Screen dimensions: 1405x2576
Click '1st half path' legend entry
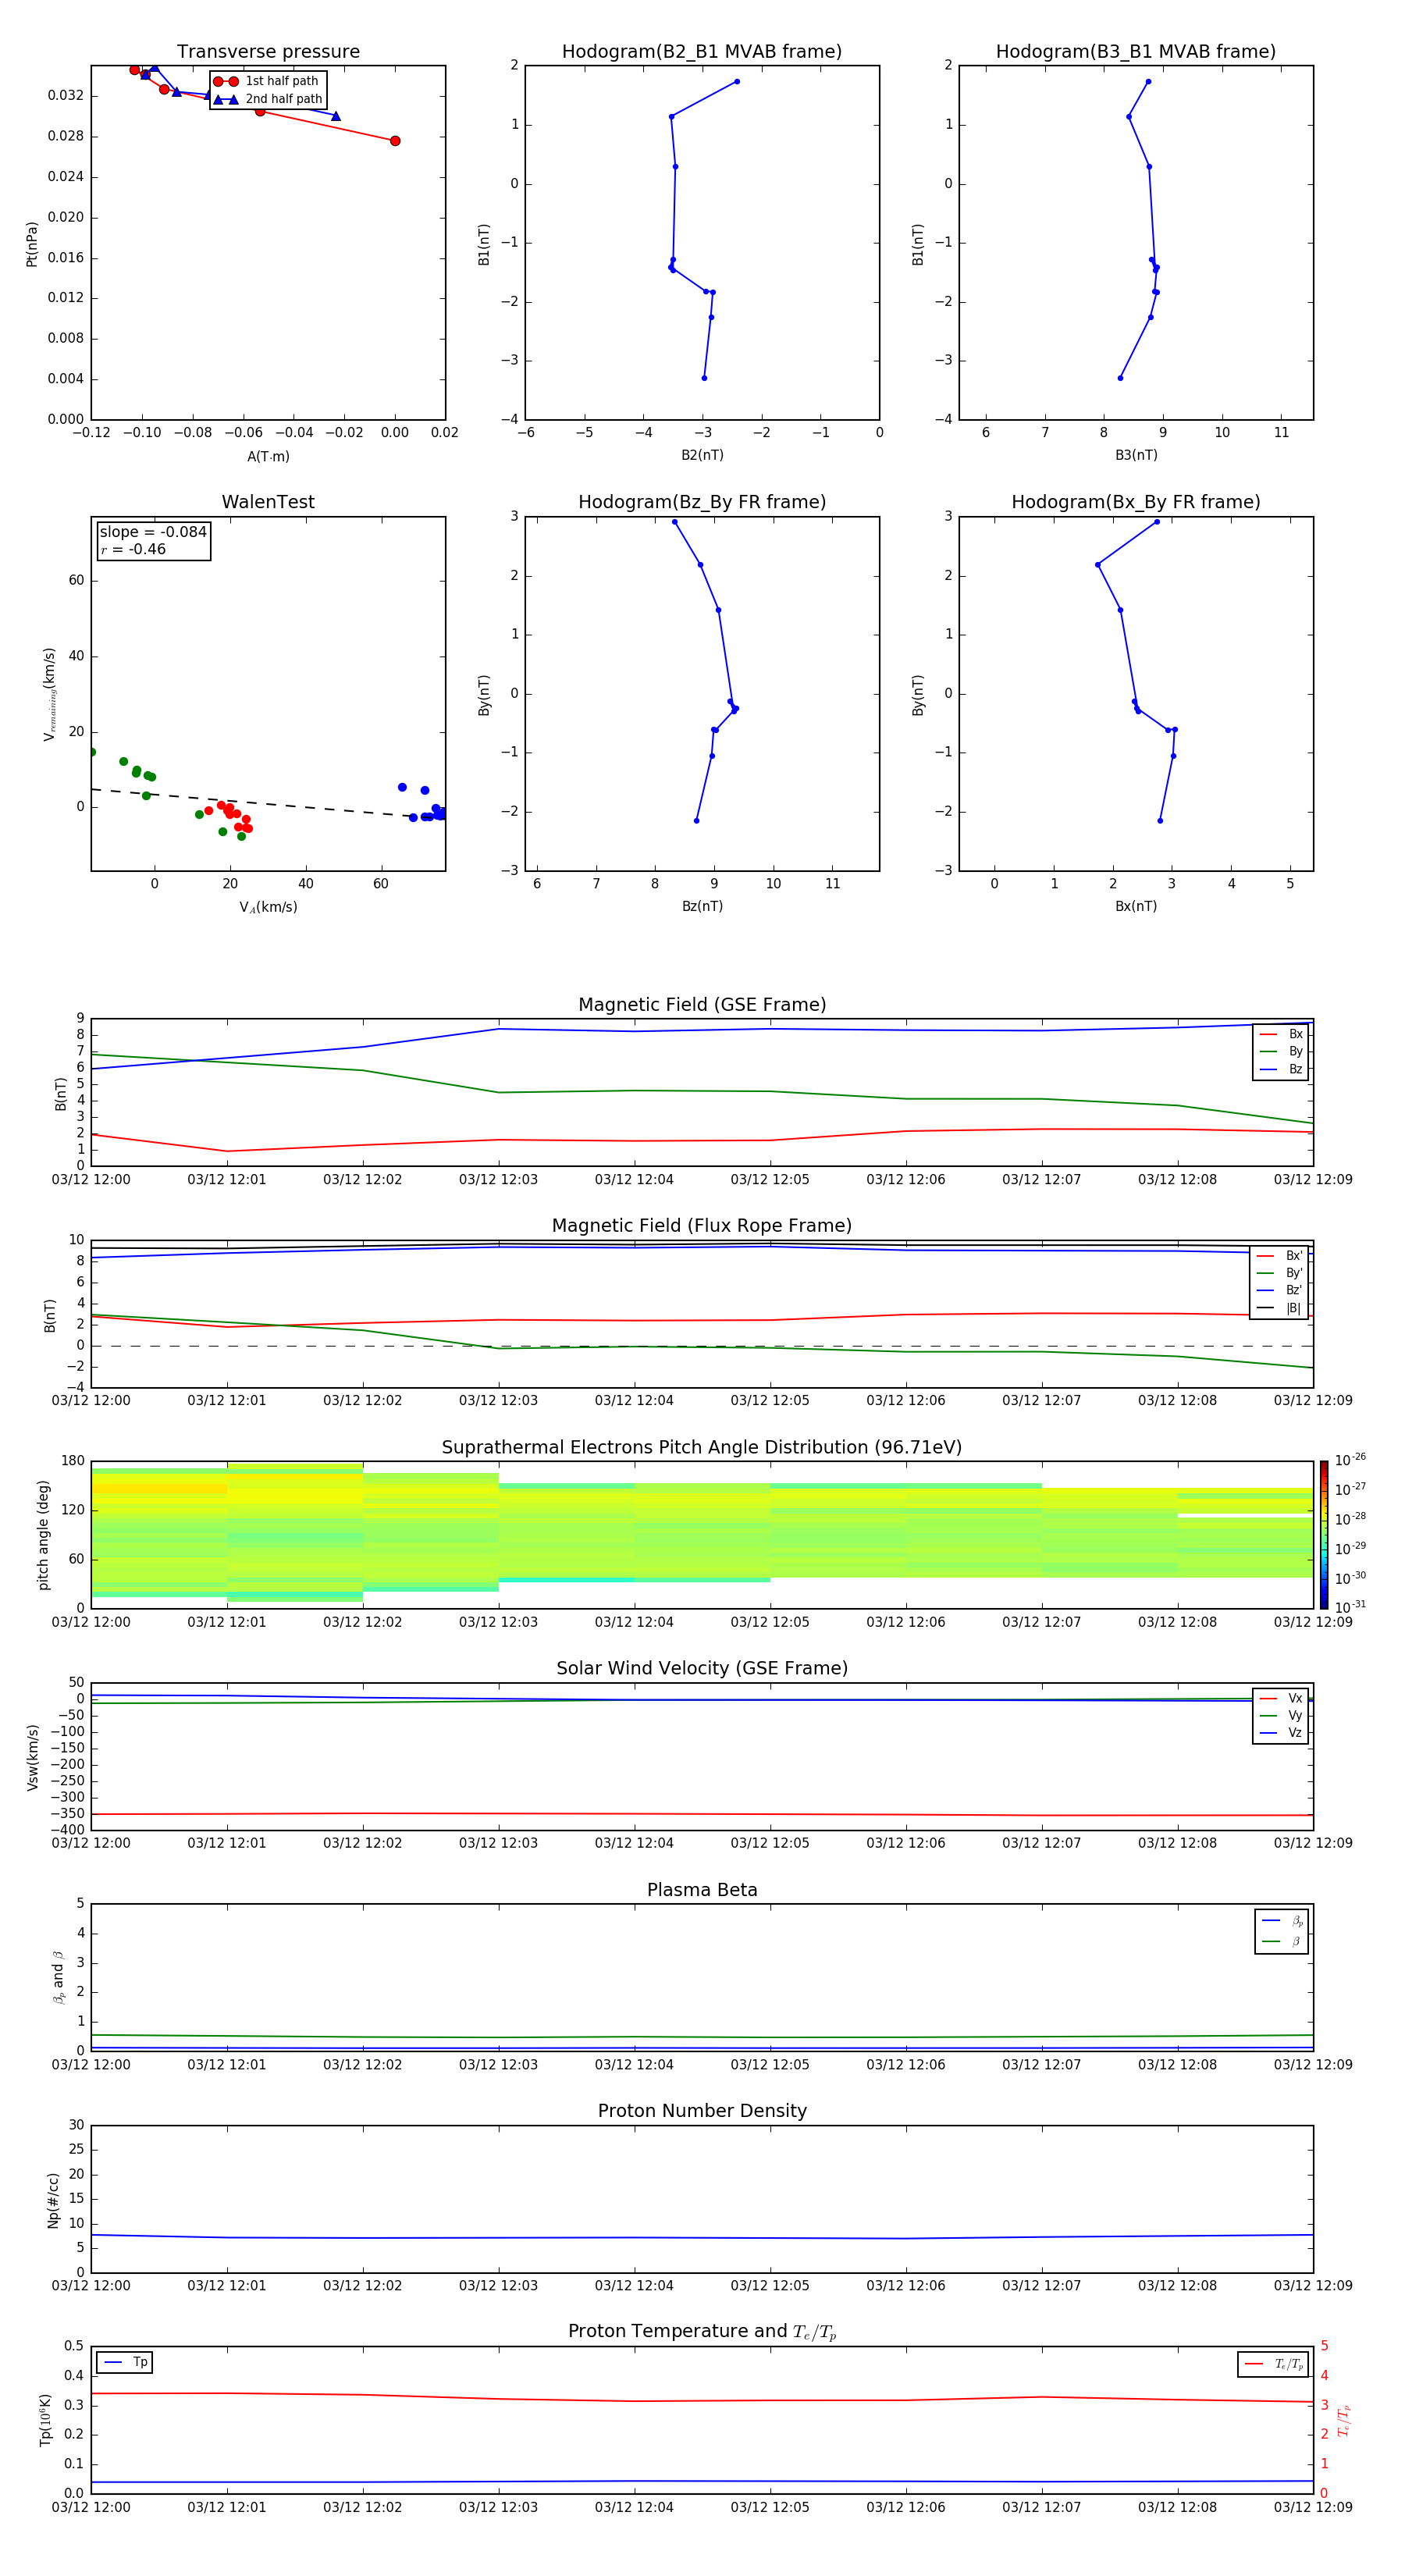click(x=266, y=81)
